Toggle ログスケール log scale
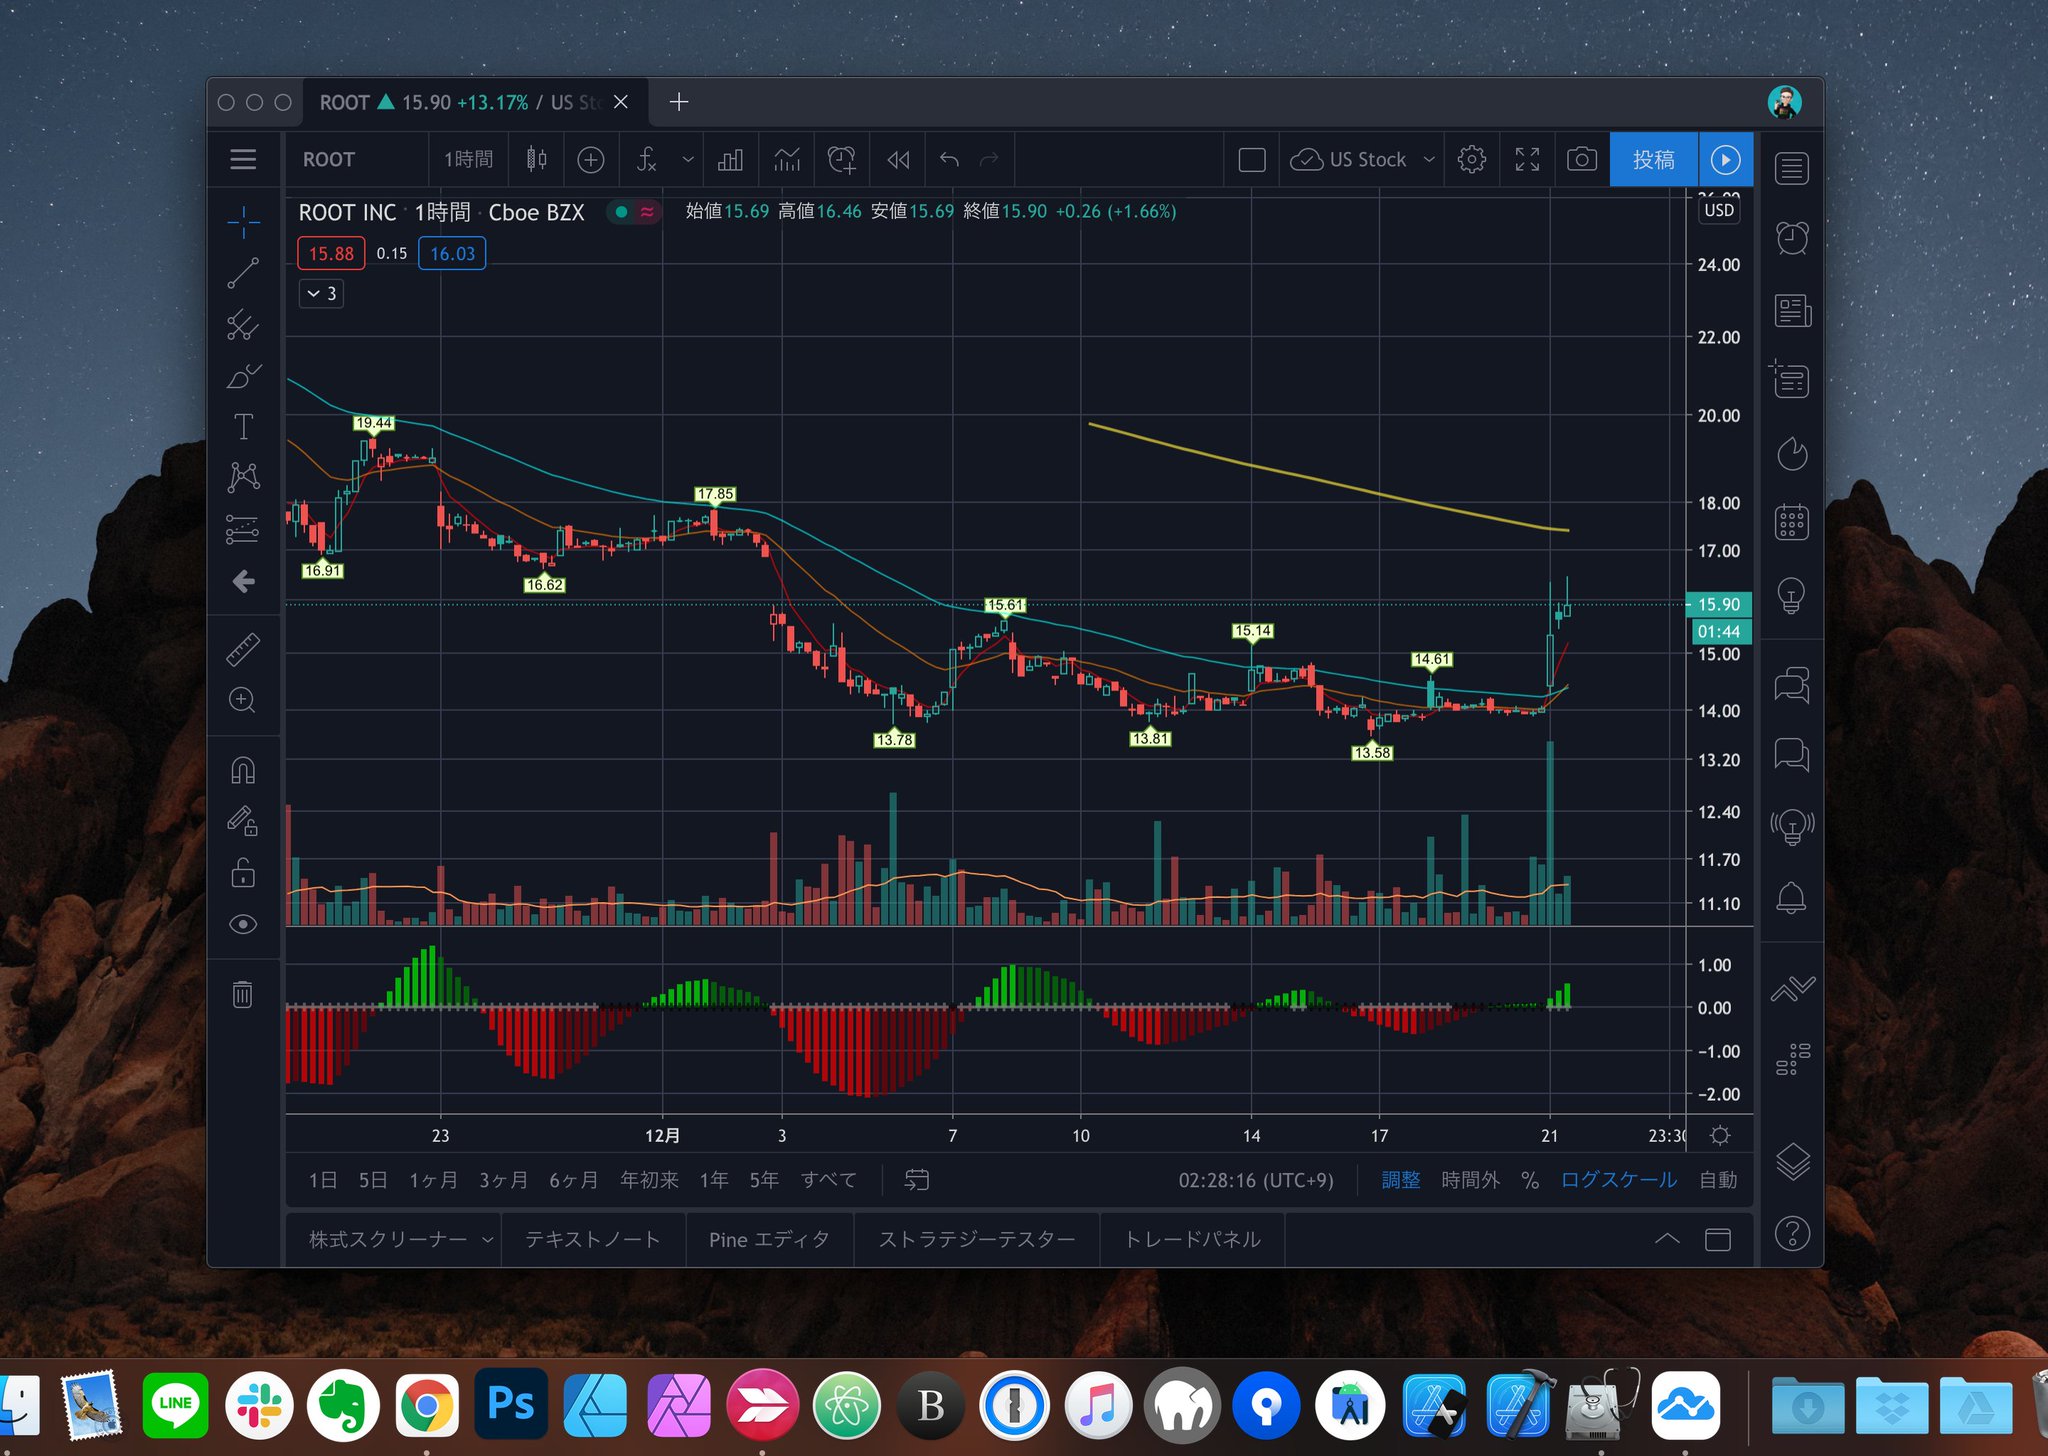 tap(1619, 1180)
